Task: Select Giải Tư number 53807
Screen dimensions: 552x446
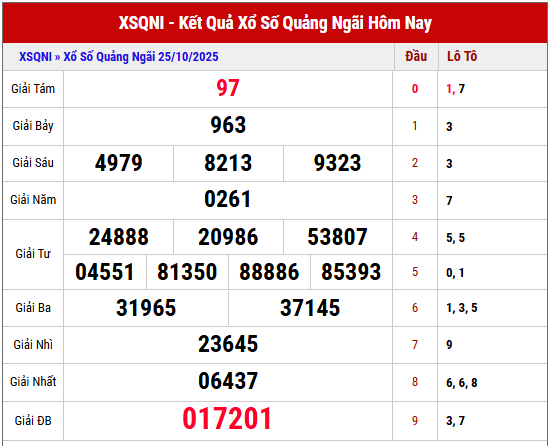Action: click(x=337, y=237)
